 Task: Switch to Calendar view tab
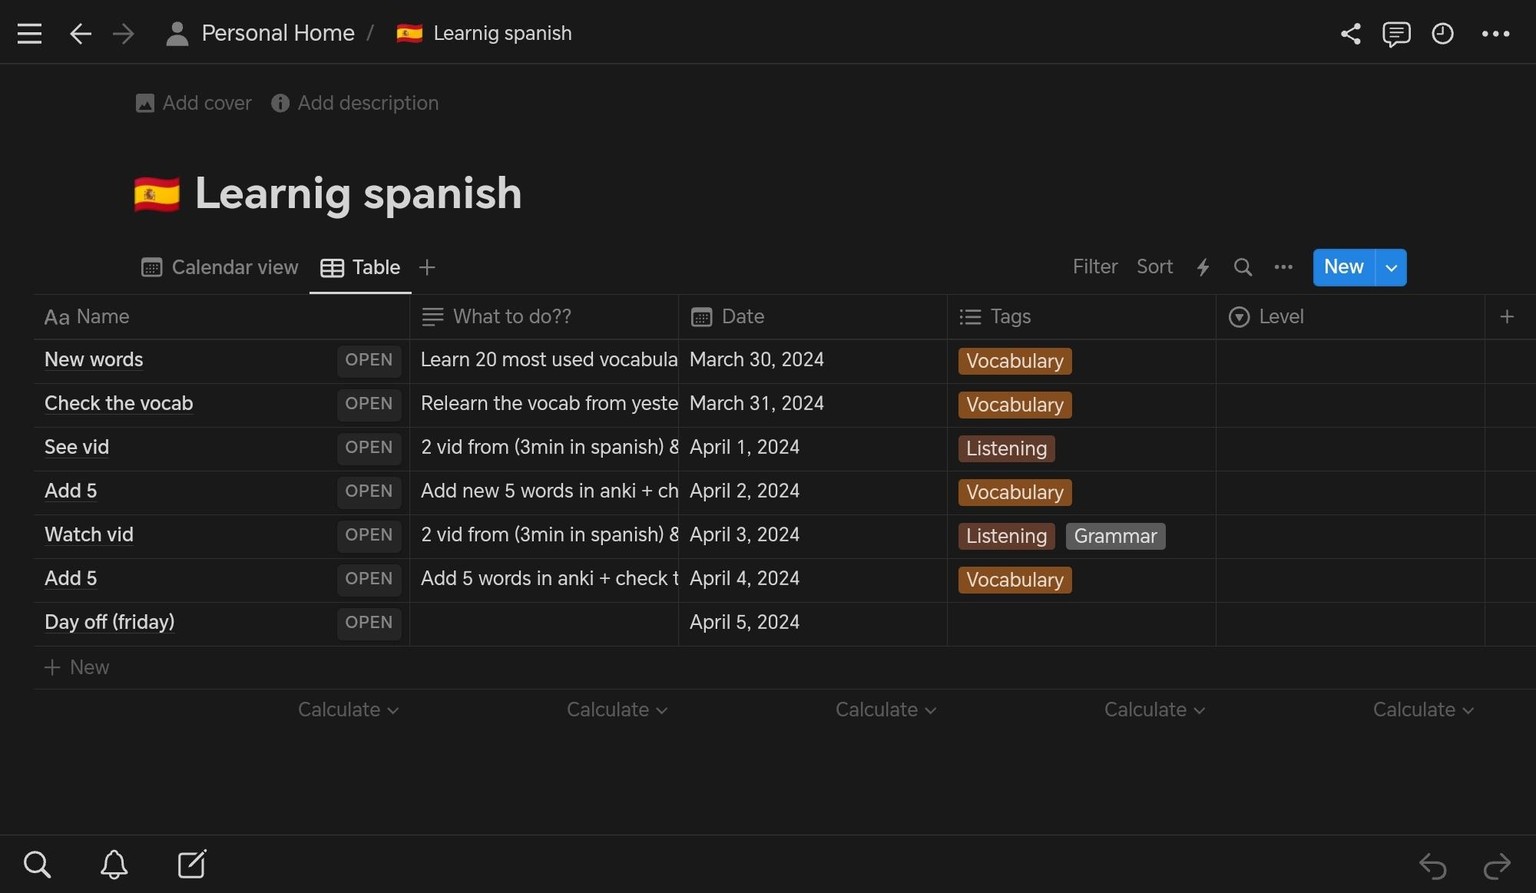220,267
